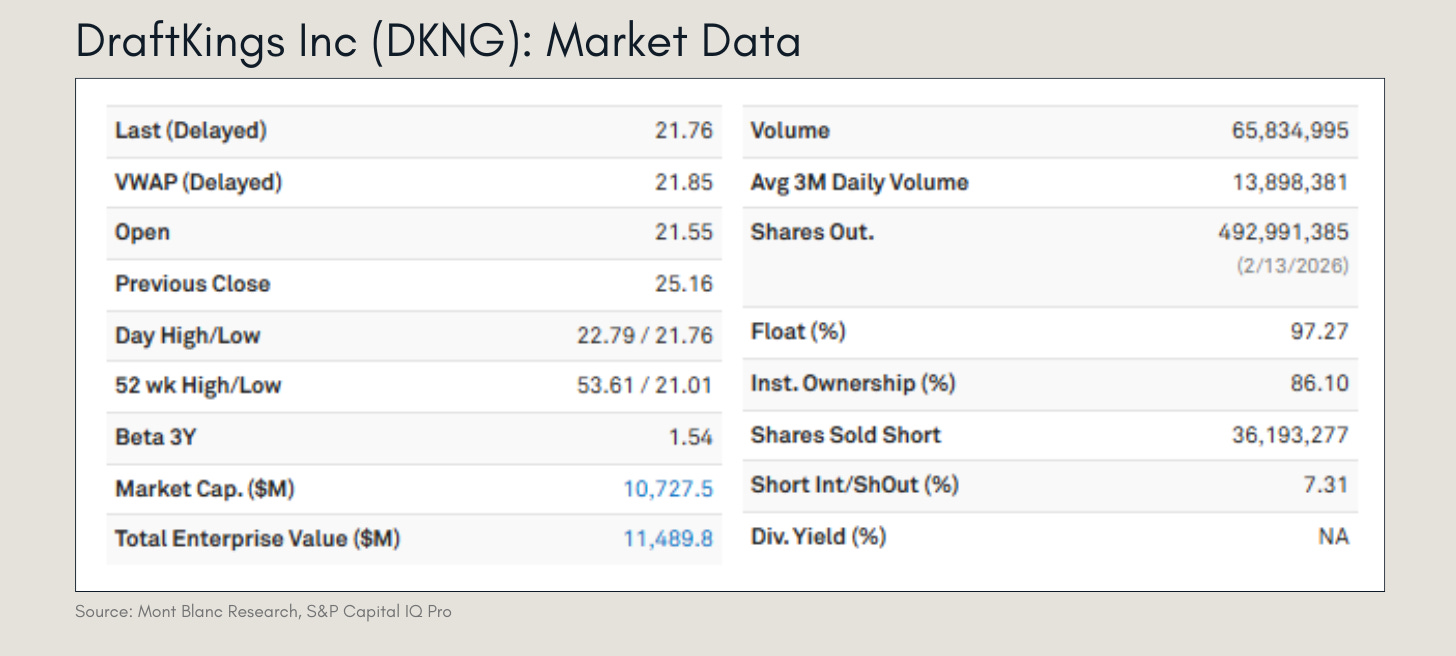Image resolution: width=1456 pixels, height=656 pixels.
Task: Click the 'Short Int/ShOut (%)' label
Action: [855, 485]
